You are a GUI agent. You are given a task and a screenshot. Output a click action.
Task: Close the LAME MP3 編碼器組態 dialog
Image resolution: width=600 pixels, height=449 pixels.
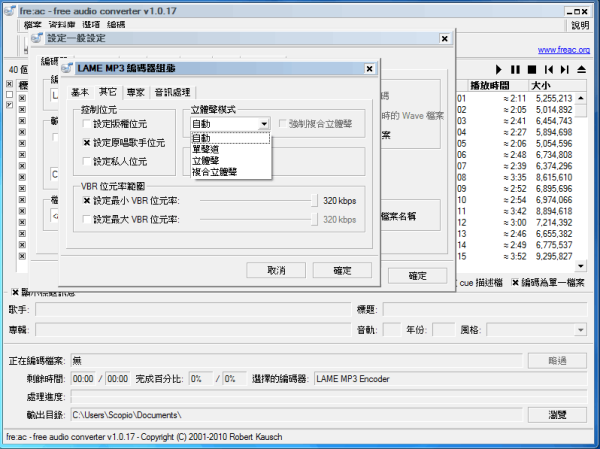click(x=369, y=69)
